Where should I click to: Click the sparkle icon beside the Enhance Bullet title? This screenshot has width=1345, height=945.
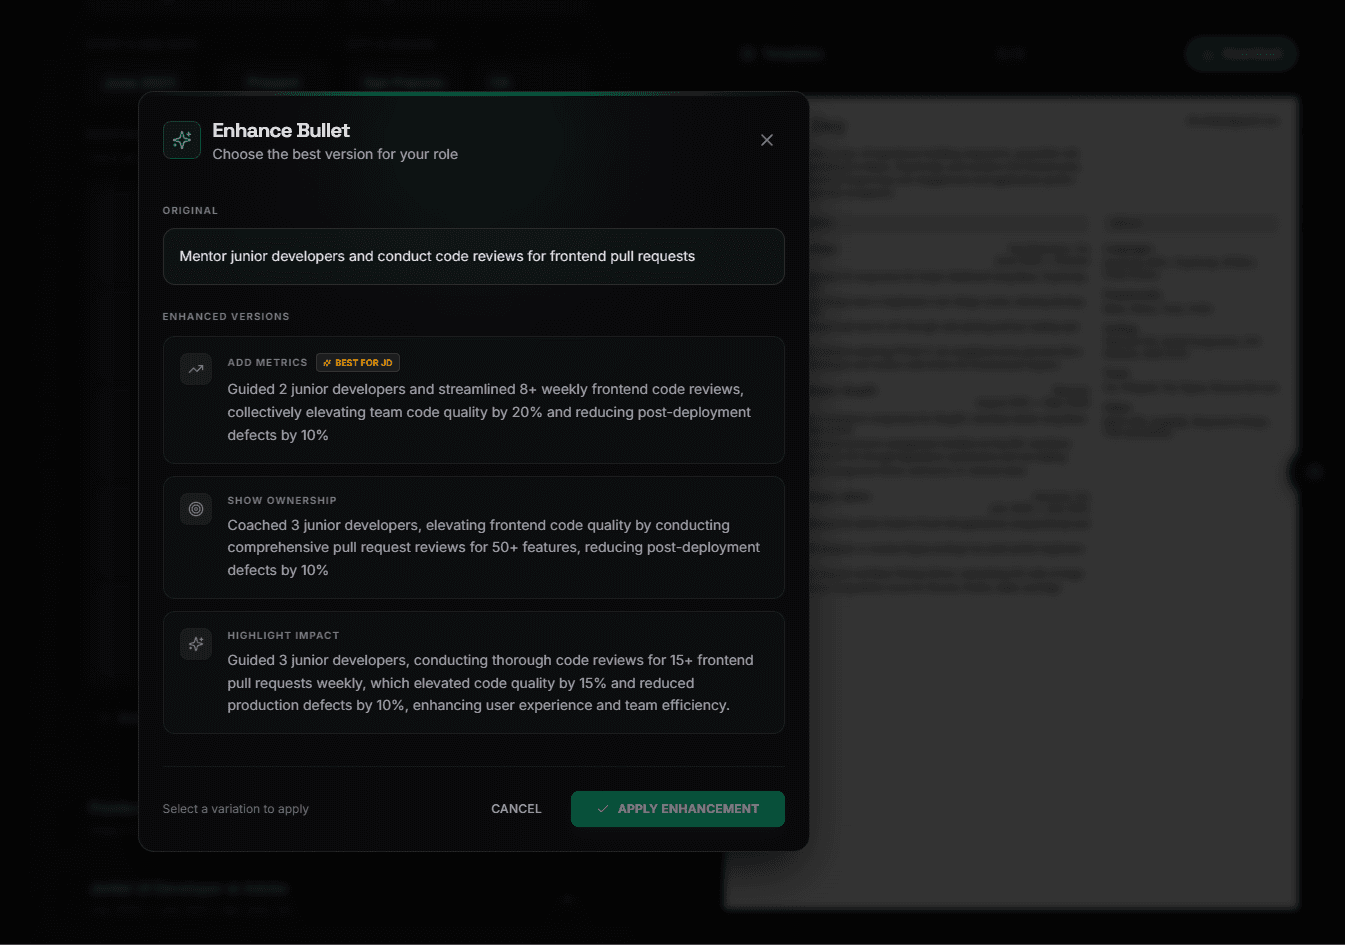(x=182, y=140)
